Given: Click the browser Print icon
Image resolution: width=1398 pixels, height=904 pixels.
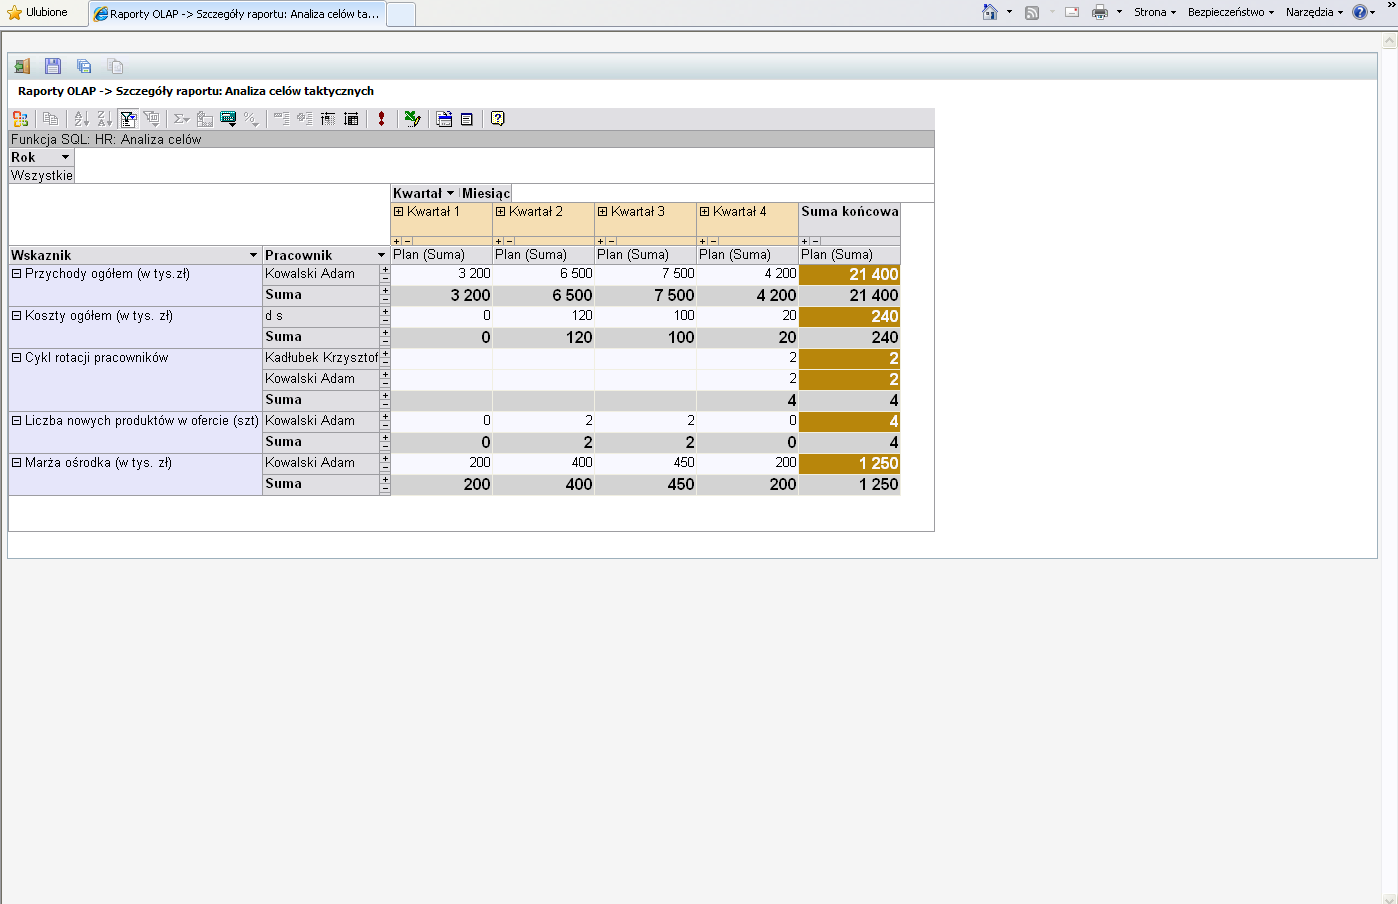Looking at the screenshot, I should (x=1100, y=12).
